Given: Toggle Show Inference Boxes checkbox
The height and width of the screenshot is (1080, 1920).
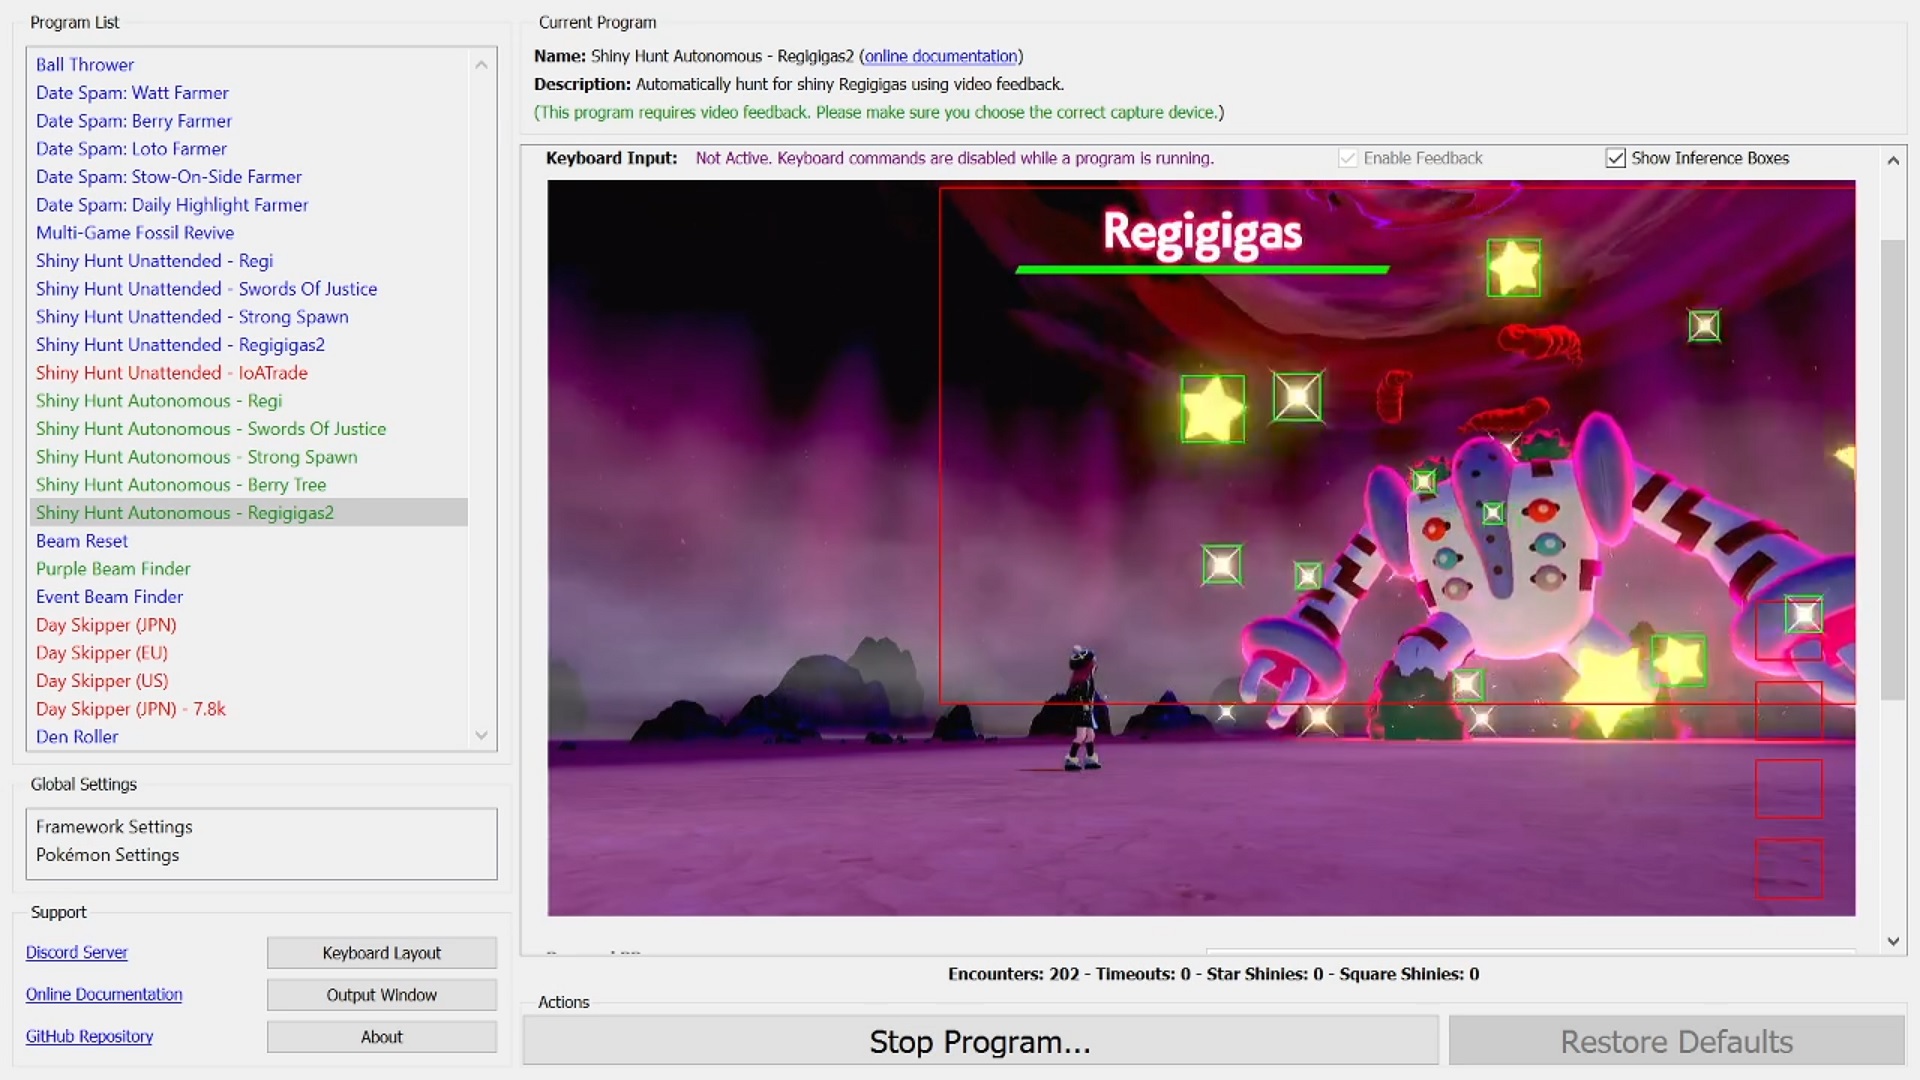Looking at the screenshot, I should pyautogui.click(x=1615, y=158).
